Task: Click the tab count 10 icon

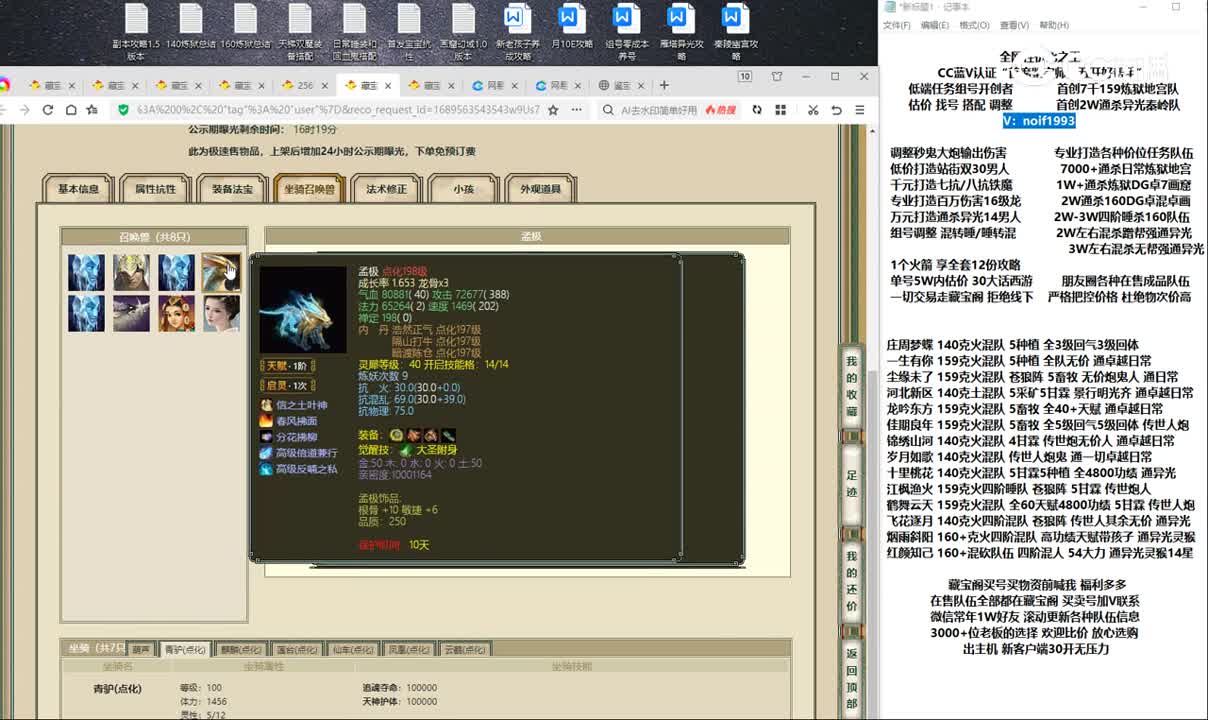Action: 745,76
